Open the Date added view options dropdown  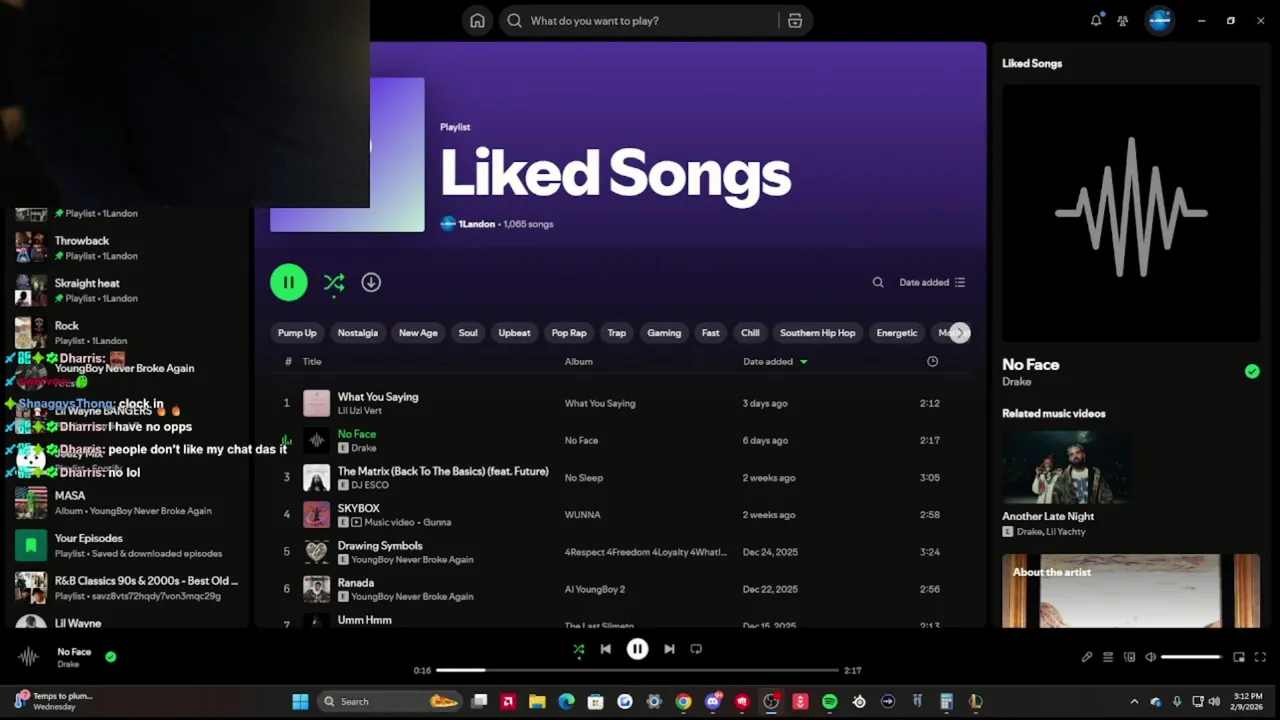[932, 283]
